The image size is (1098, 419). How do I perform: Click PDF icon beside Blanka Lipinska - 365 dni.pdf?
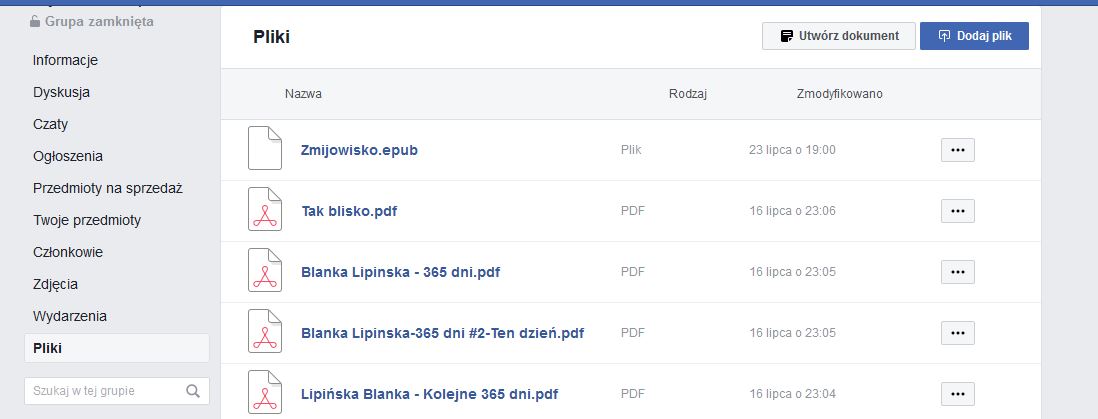click(265, 271)
